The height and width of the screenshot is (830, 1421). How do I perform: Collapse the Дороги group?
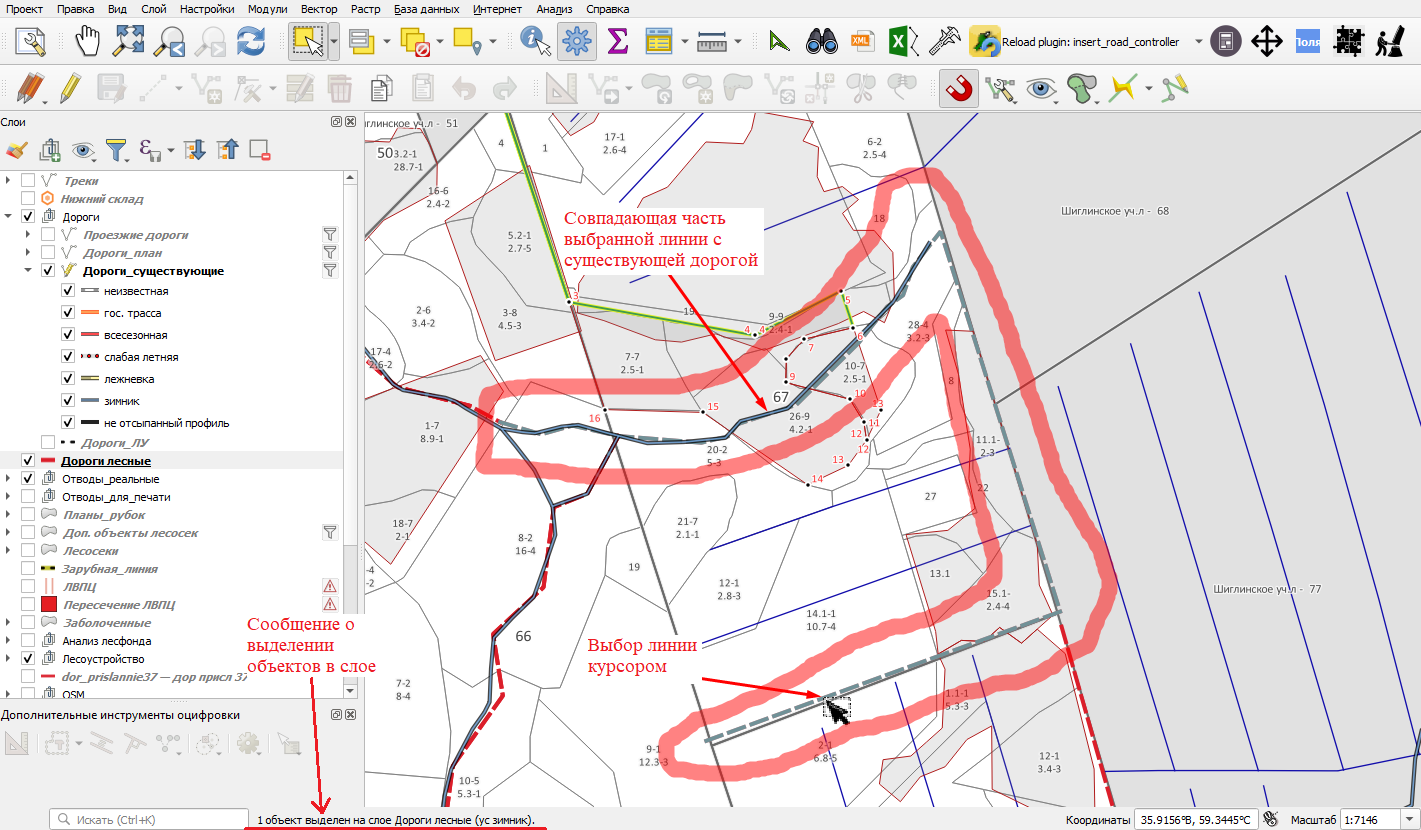point(9,217)
